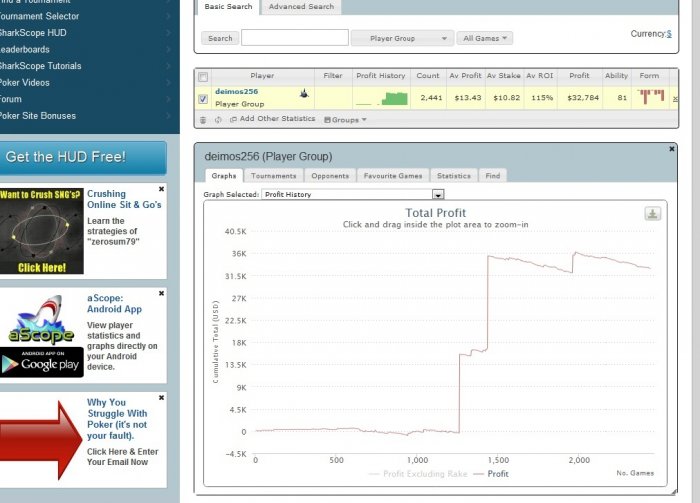Click the Get the HUD Free button
Image resolution: width=700 pixels, height=503 pixels.
[x=83, y=158]
